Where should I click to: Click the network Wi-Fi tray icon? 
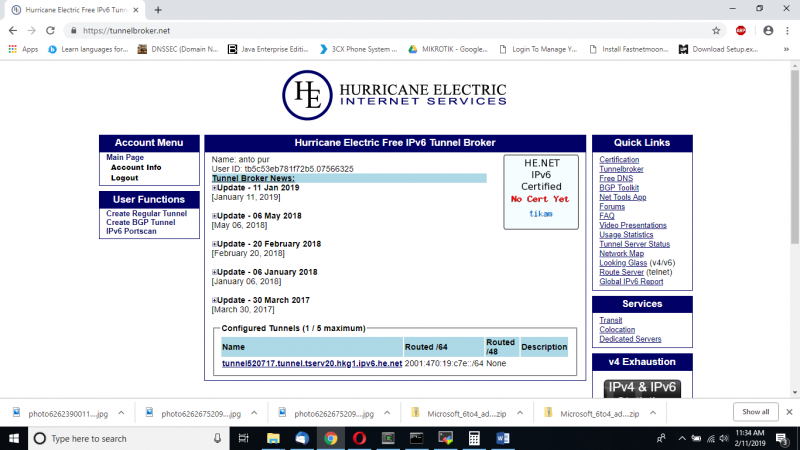[x=711, y=438]
